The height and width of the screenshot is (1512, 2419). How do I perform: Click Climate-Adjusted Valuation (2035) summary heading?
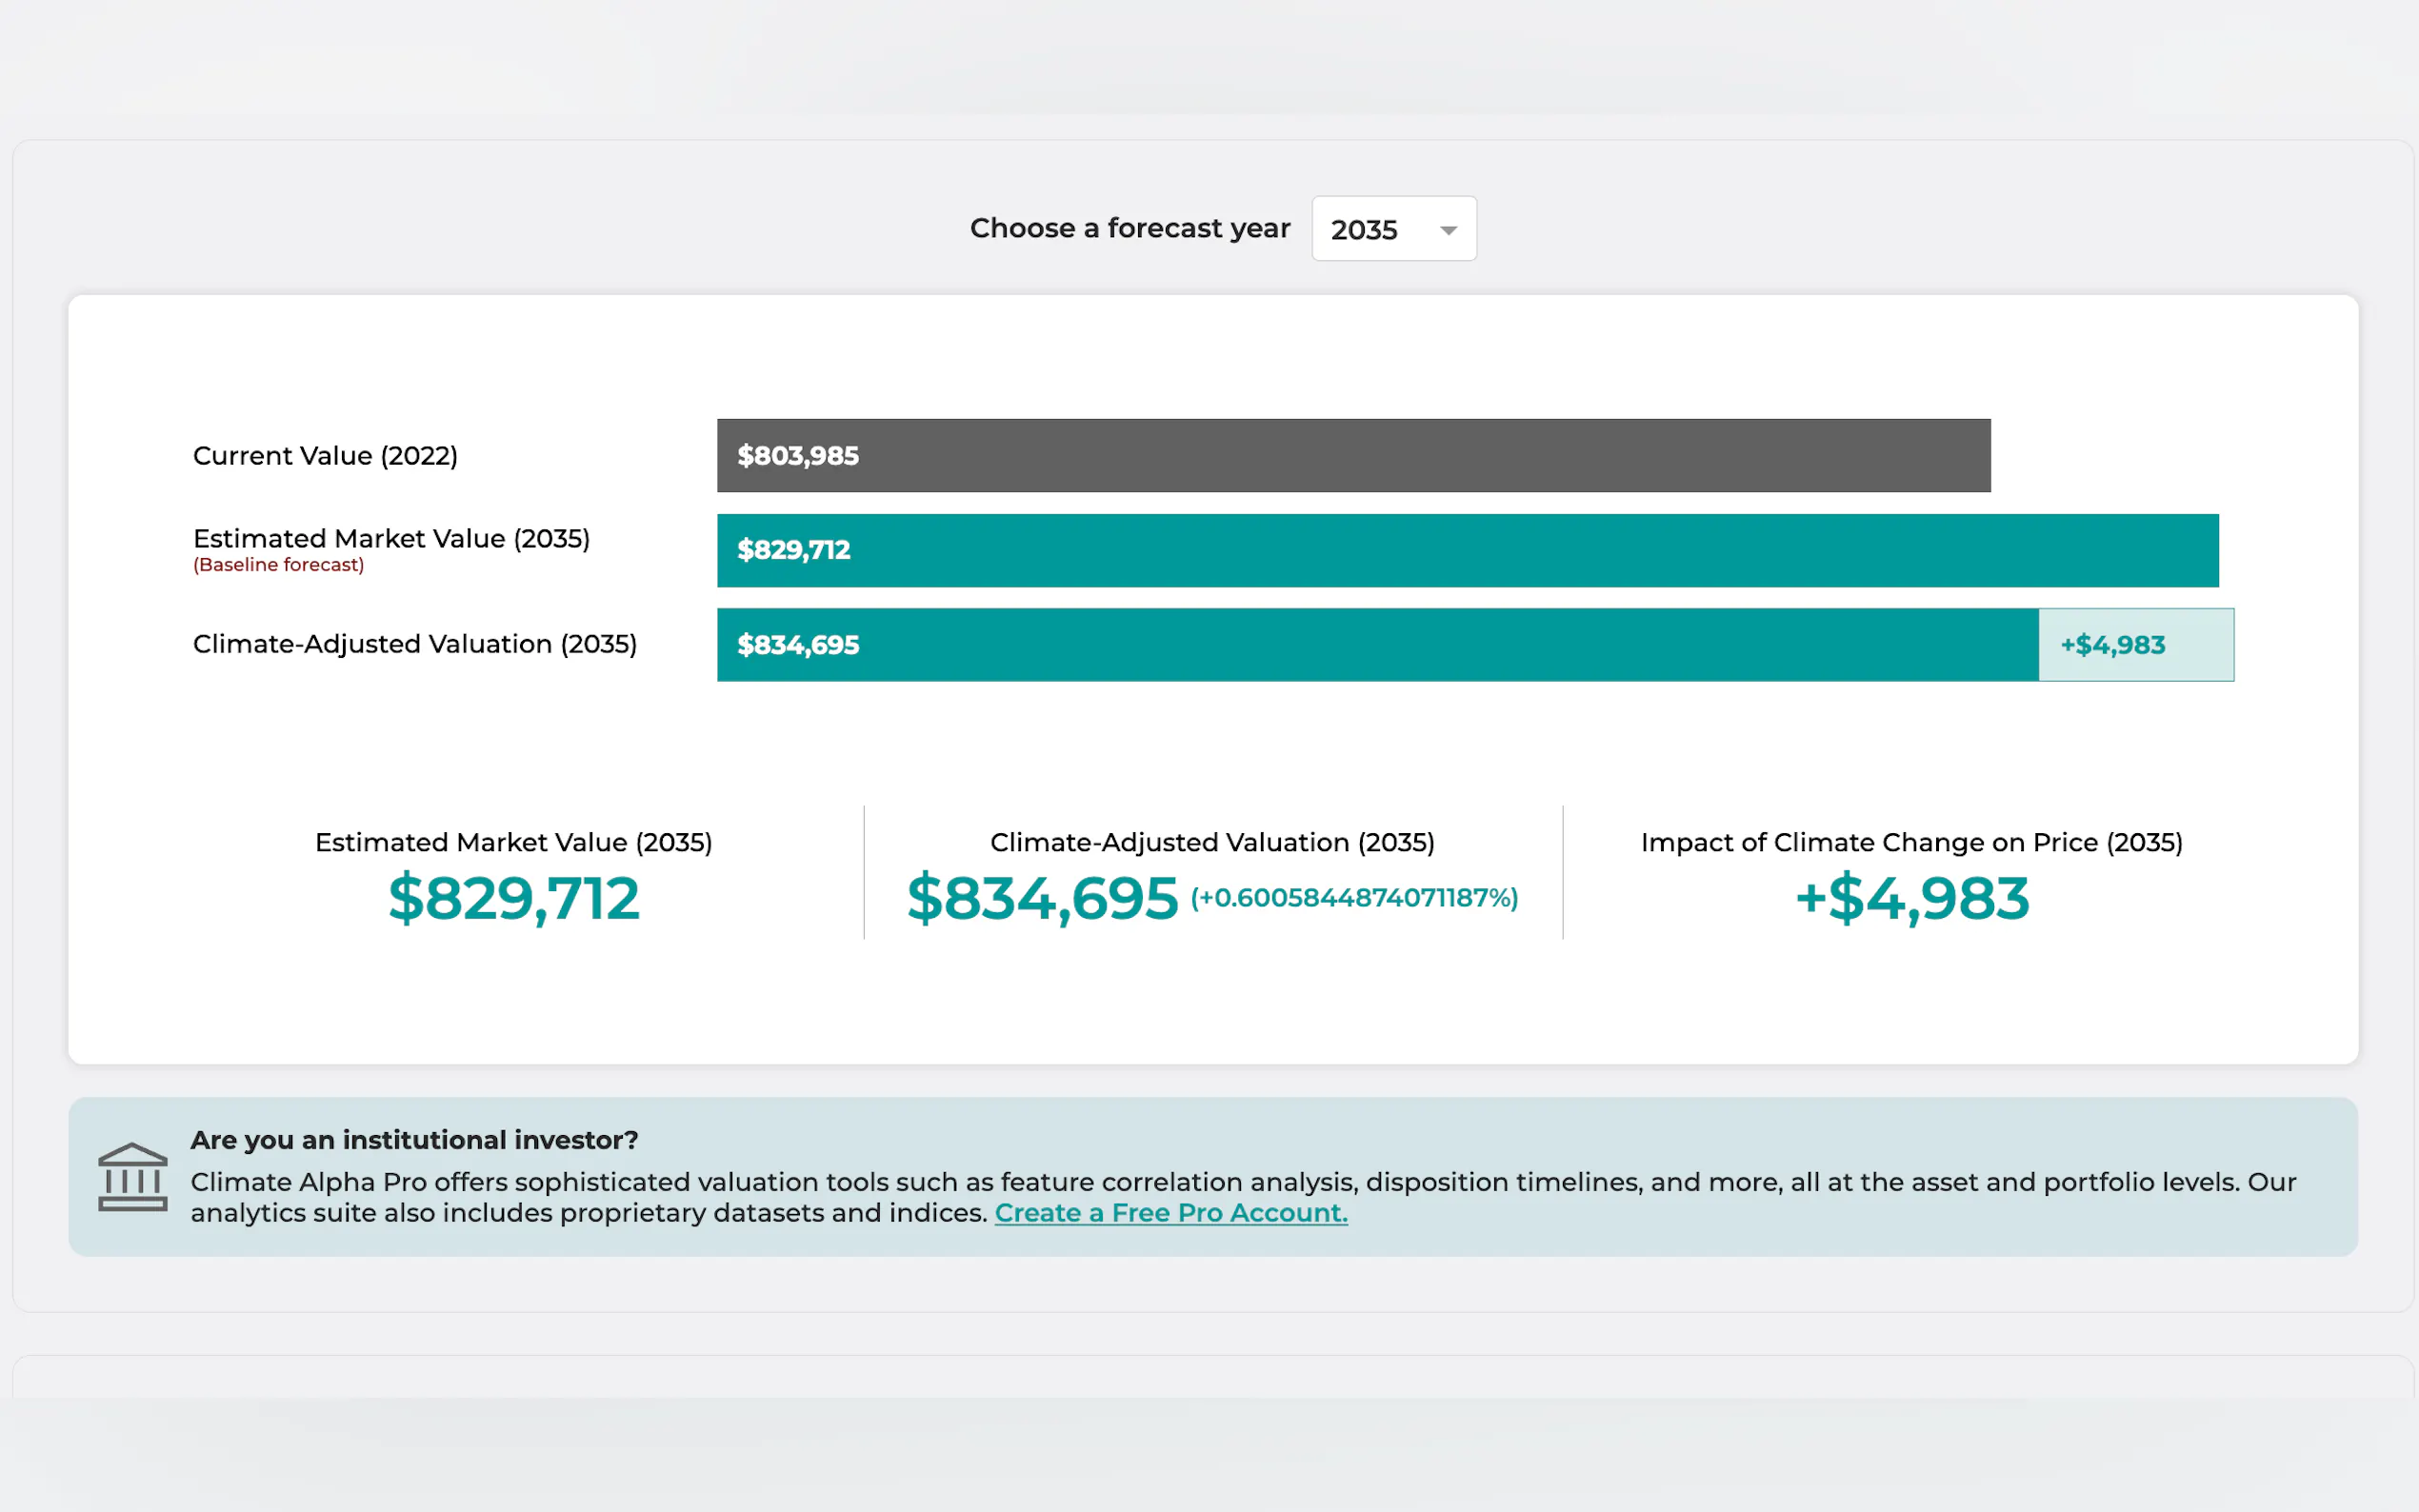click(x=1211, y=843)
